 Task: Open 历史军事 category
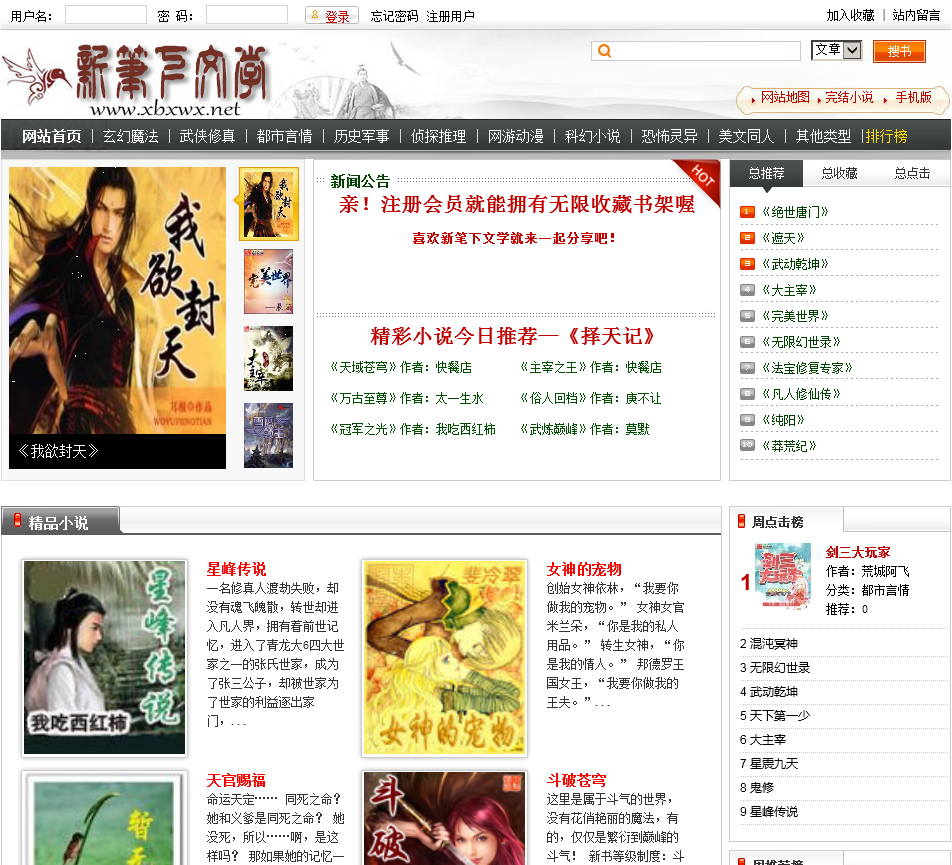(x=361, y=136)
